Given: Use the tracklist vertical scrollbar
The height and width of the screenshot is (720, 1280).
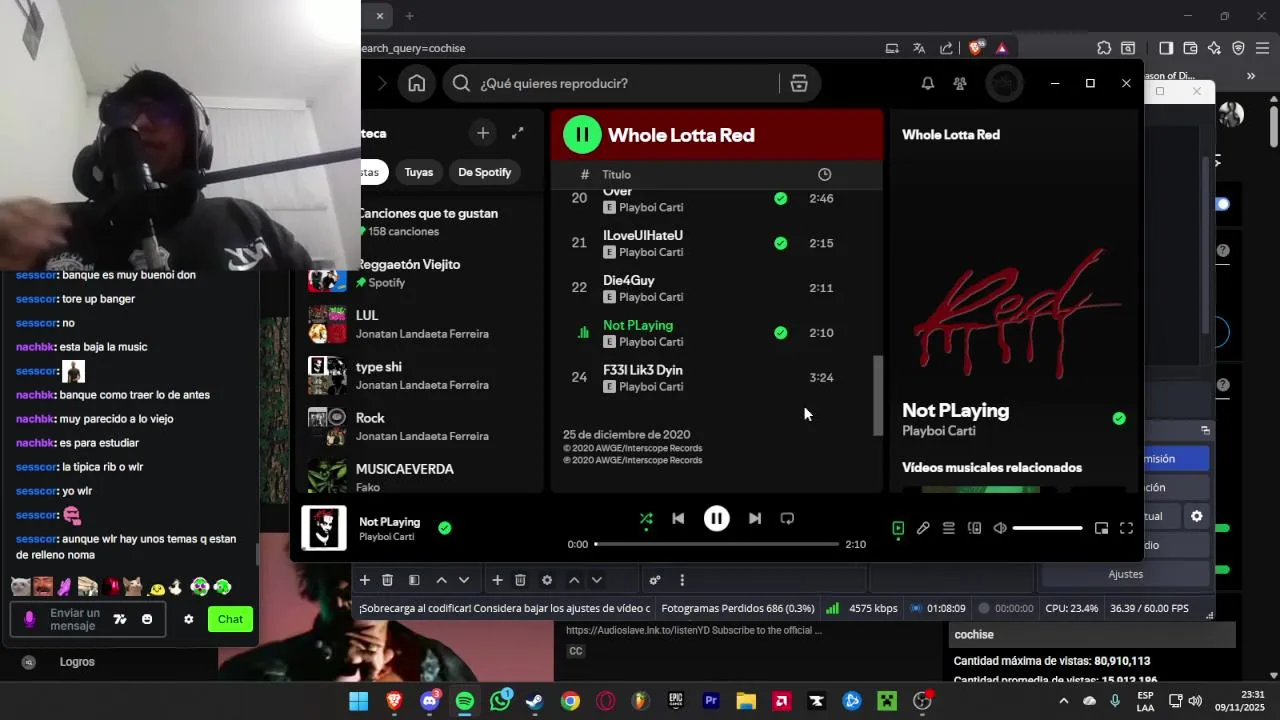Looking at the screenshot, I should click(x=878, y=395).
